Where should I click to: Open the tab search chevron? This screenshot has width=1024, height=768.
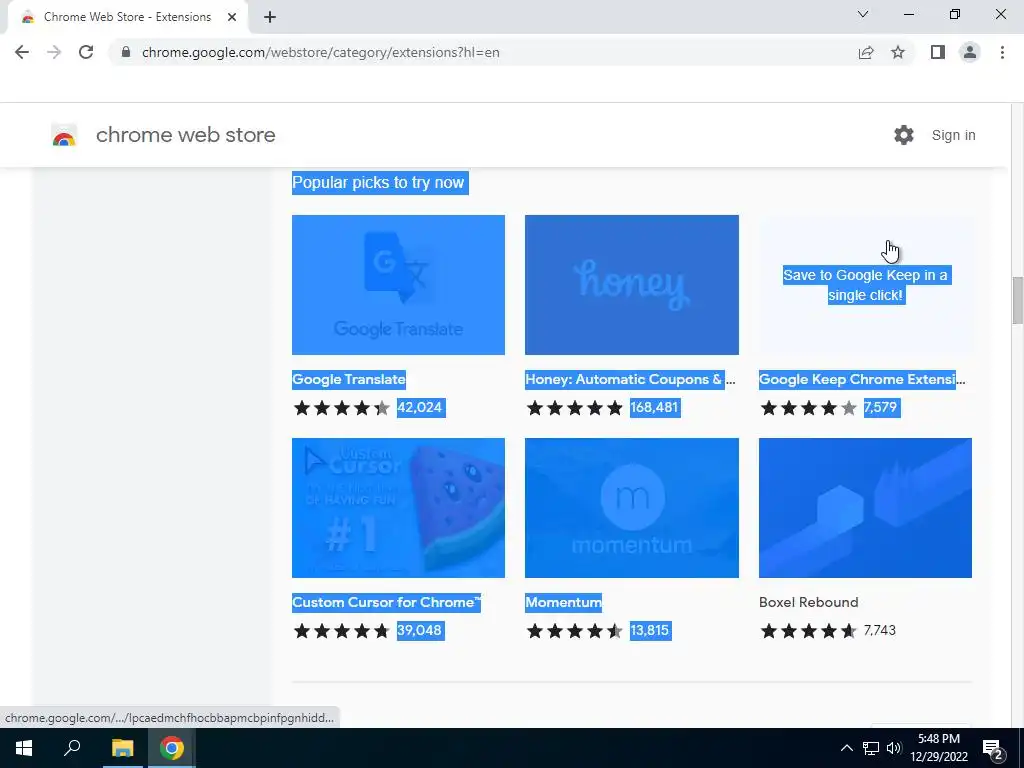point(863,14)
